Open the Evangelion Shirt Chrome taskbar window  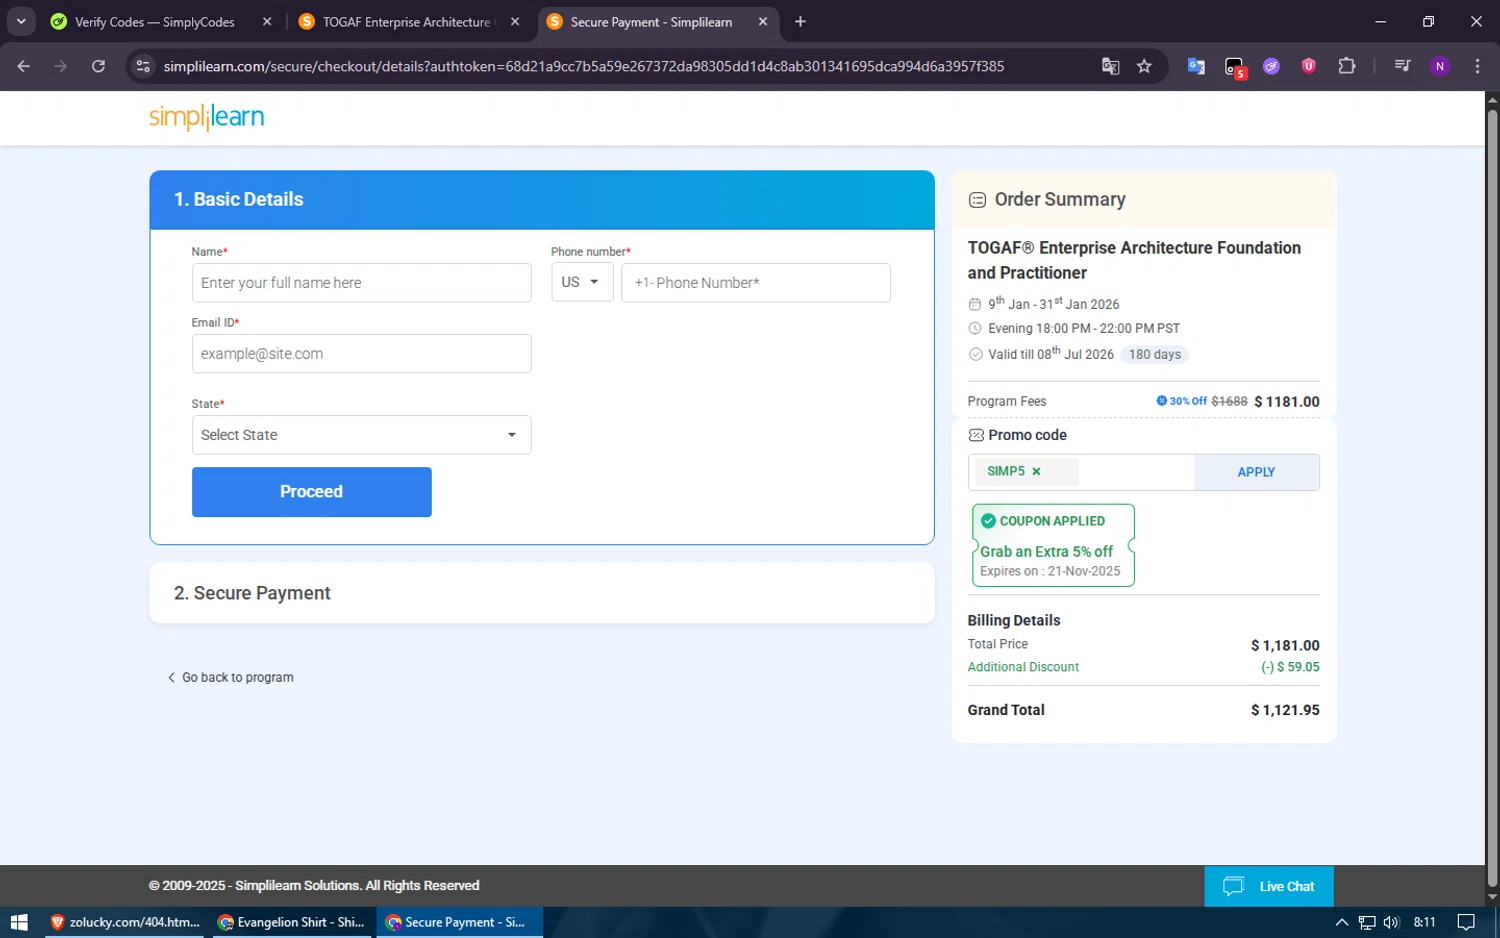tap(293, 922)
